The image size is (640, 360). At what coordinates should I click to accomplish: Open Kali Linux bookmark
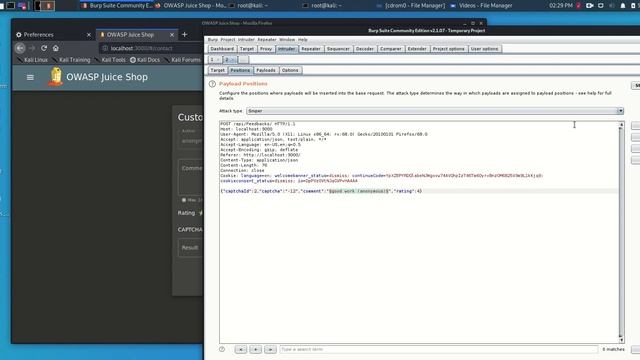(33, 60)
